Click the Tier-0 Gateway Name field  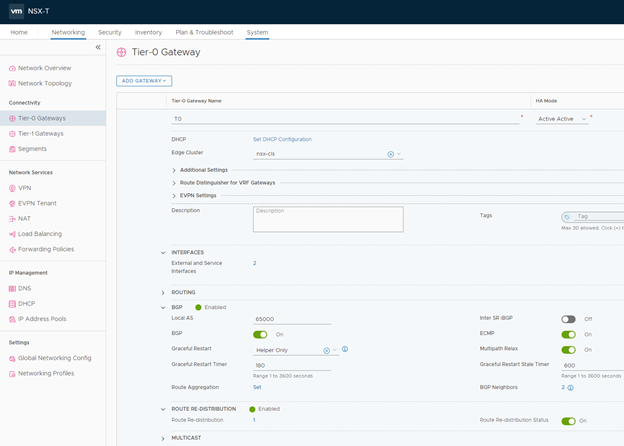345,119
